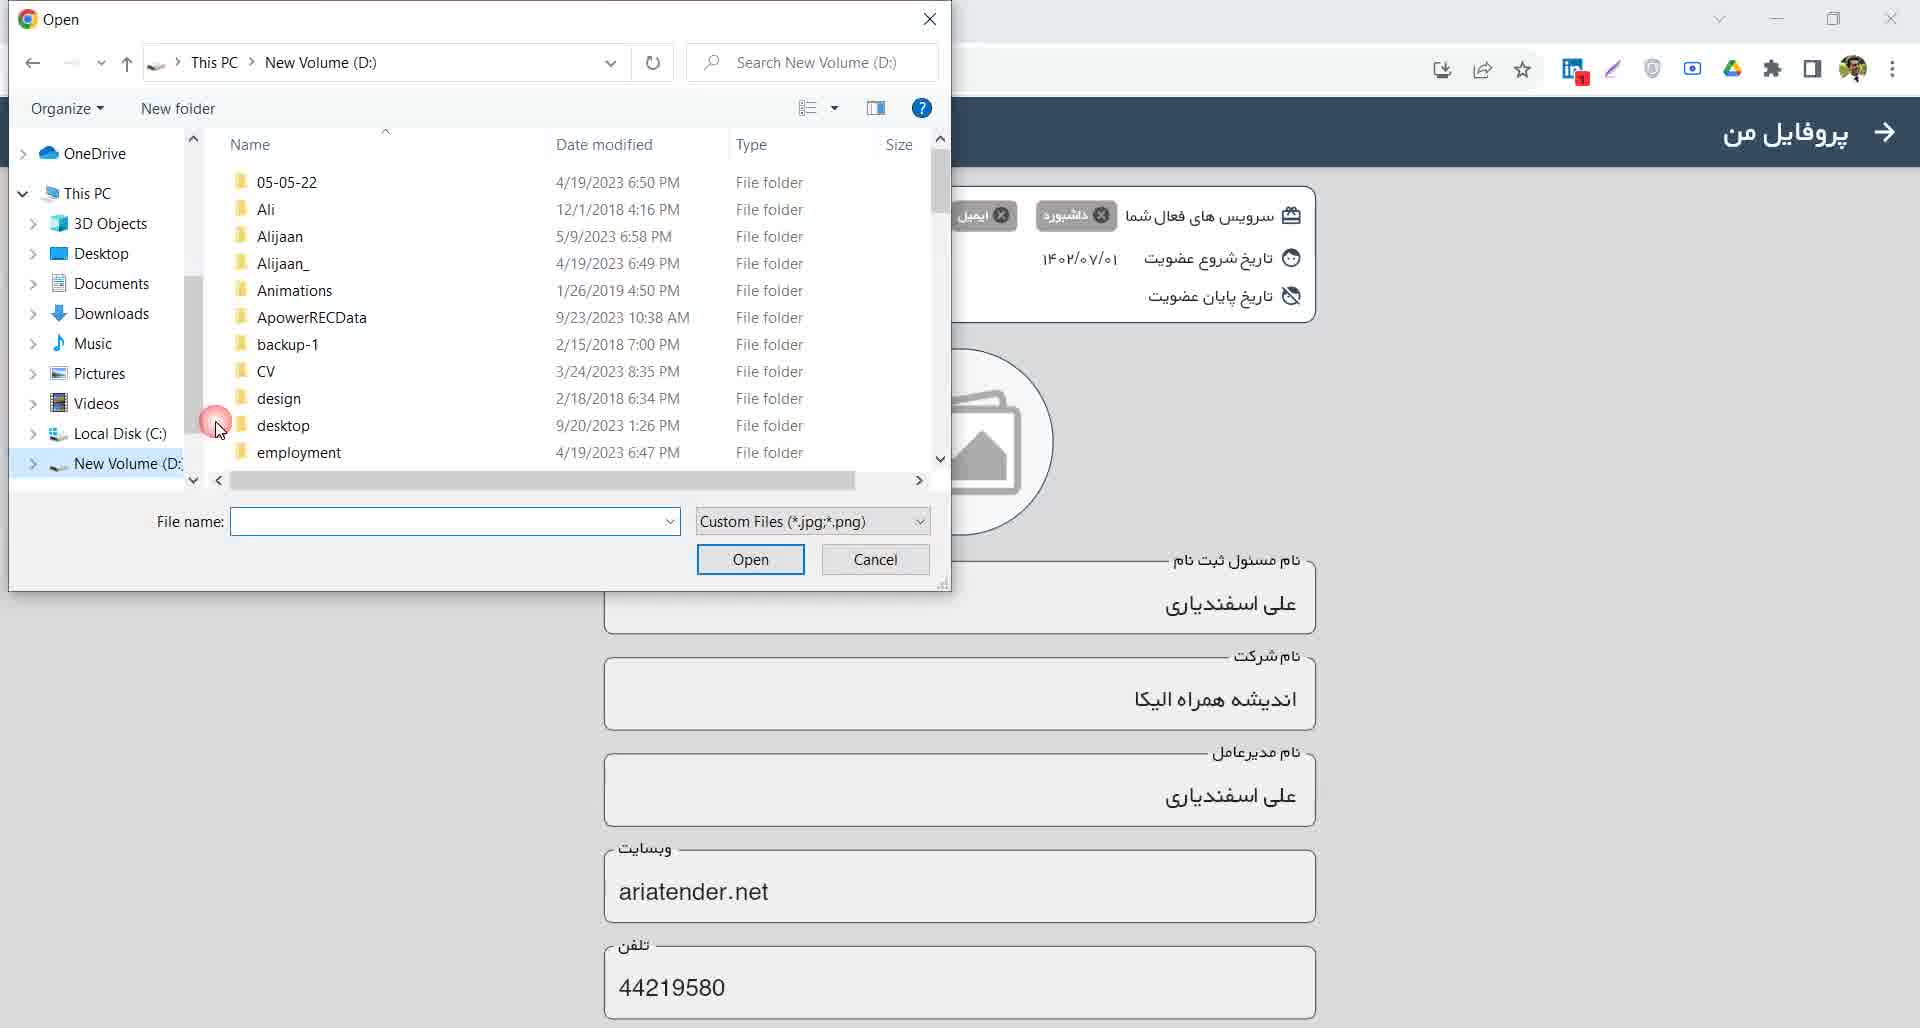
Task: Open the Chrome three-dot menu
Action: point(1892,69)
